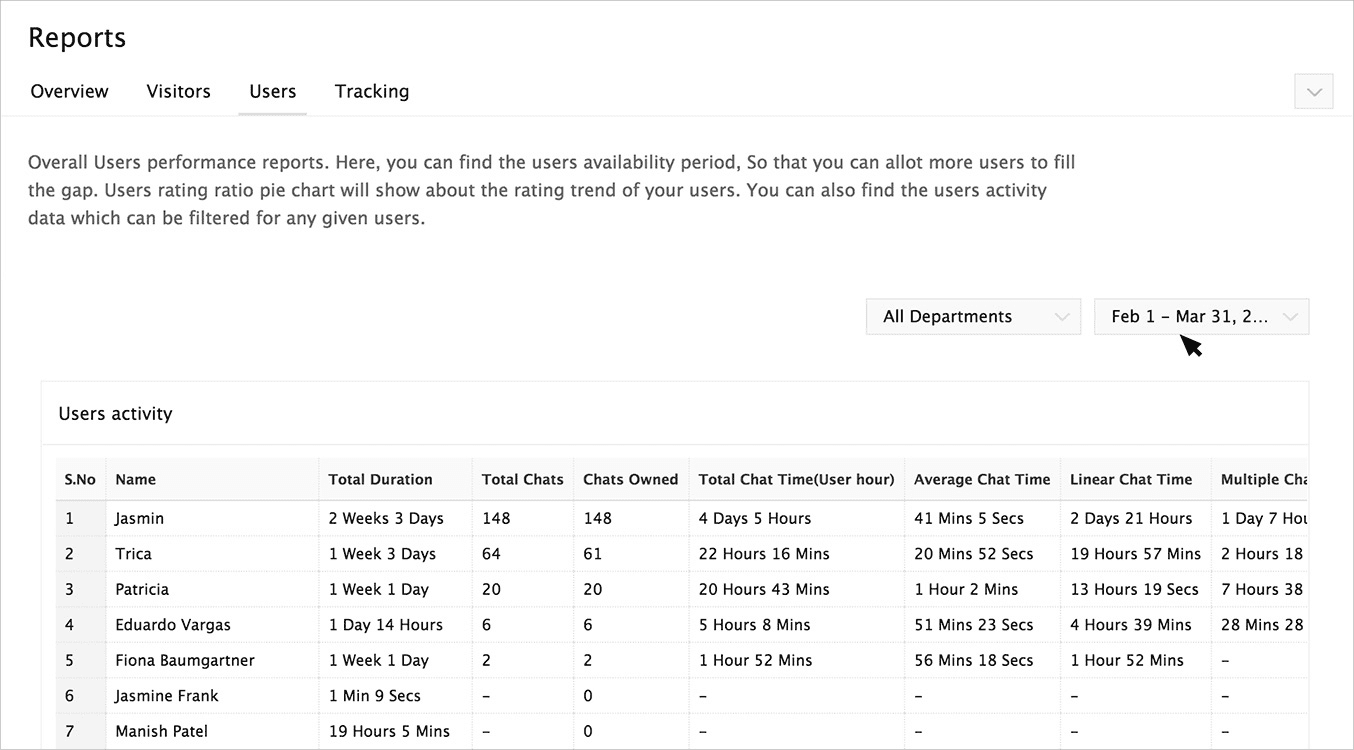
Task: Click the Average Chat Time column header
Action: (982, 480)
